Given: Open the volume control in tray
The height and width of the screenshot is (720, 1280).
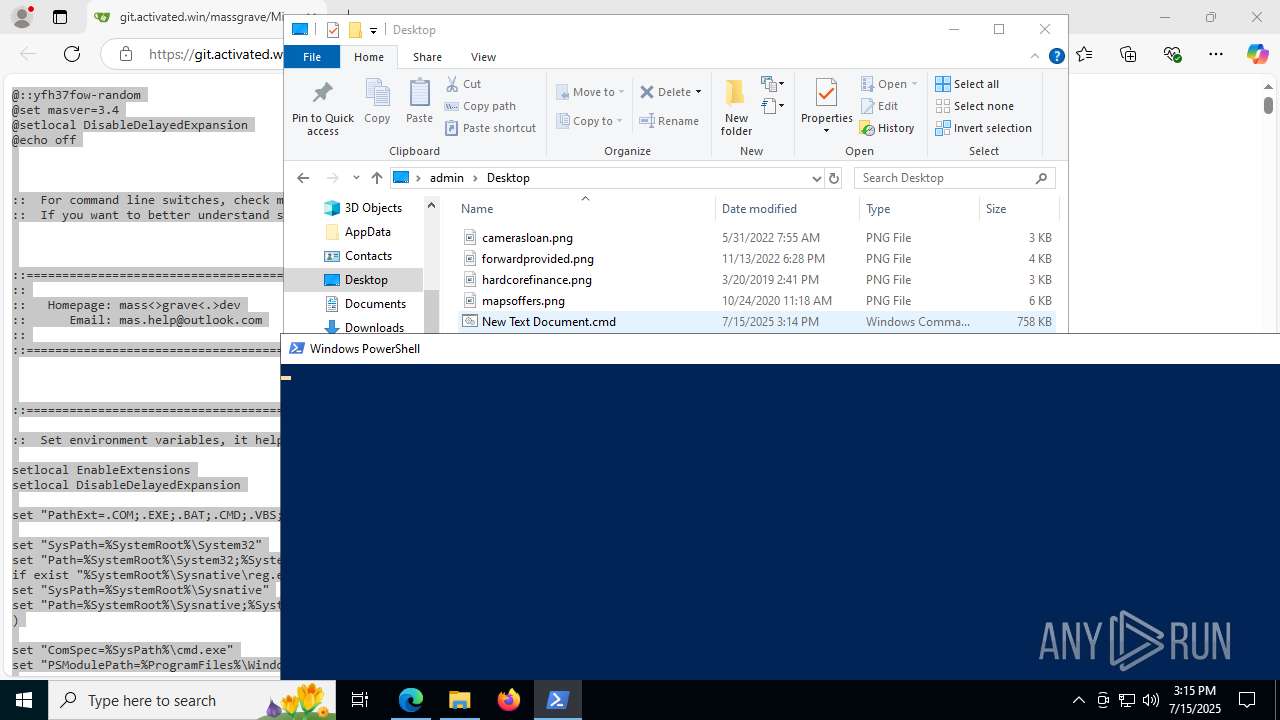Looking at the screenshot, I should click(x=1151, y=700).
